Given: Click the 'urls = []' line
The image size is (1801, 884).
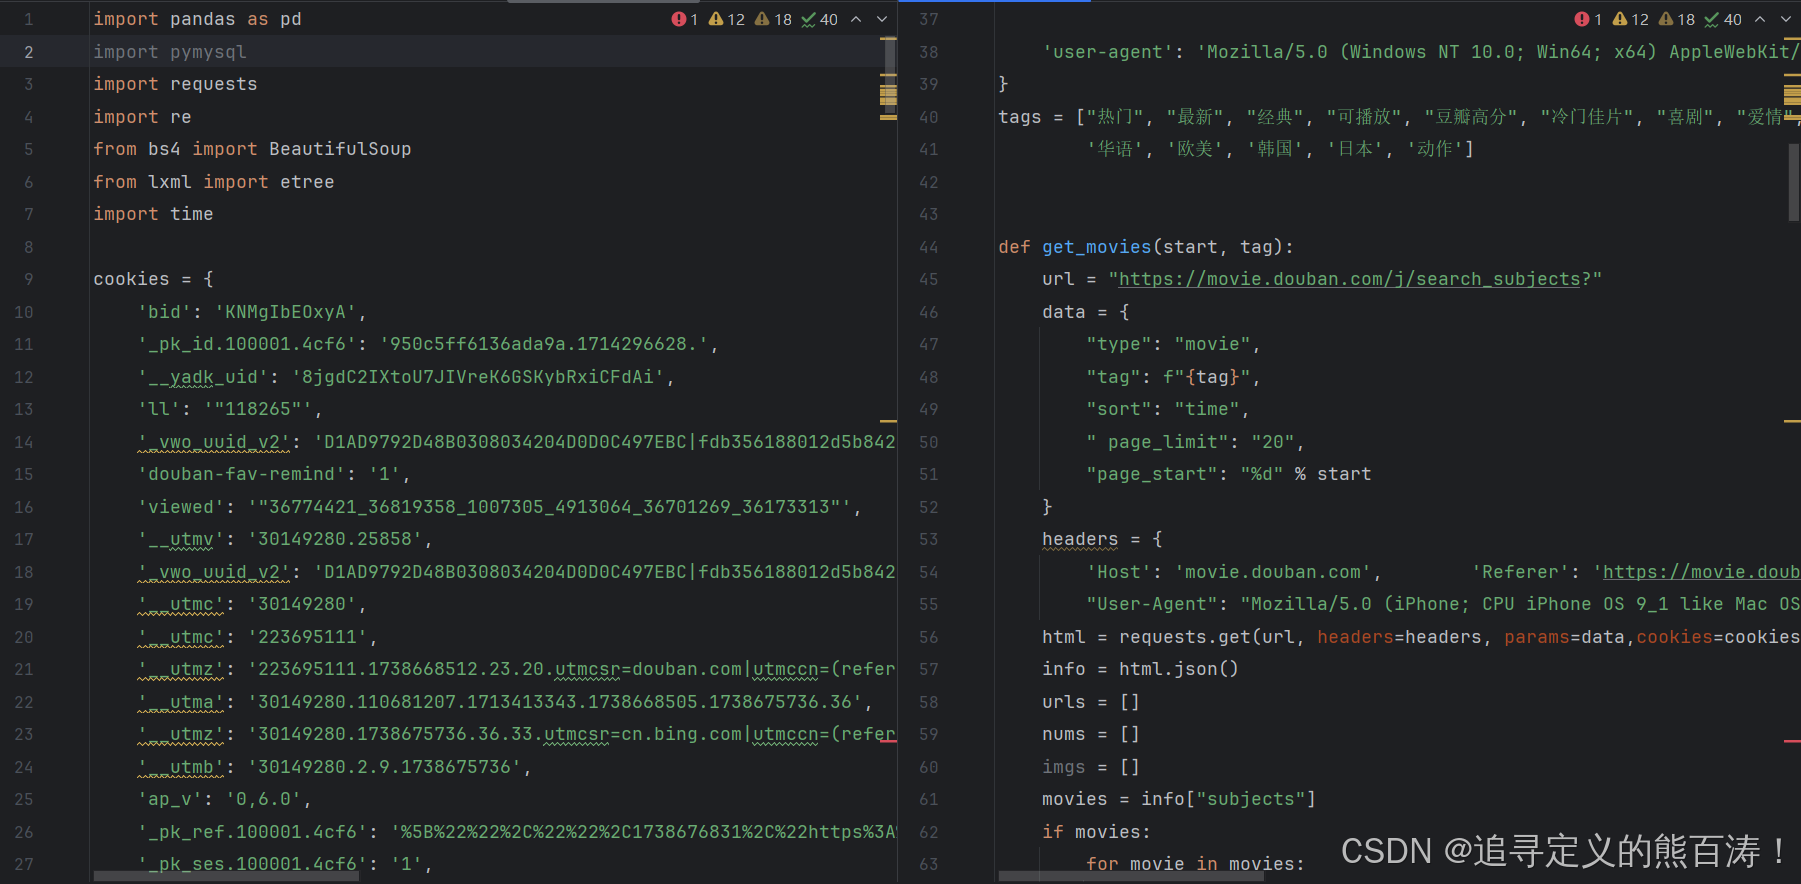Looking at the screenshot, I should [1091, 702].
